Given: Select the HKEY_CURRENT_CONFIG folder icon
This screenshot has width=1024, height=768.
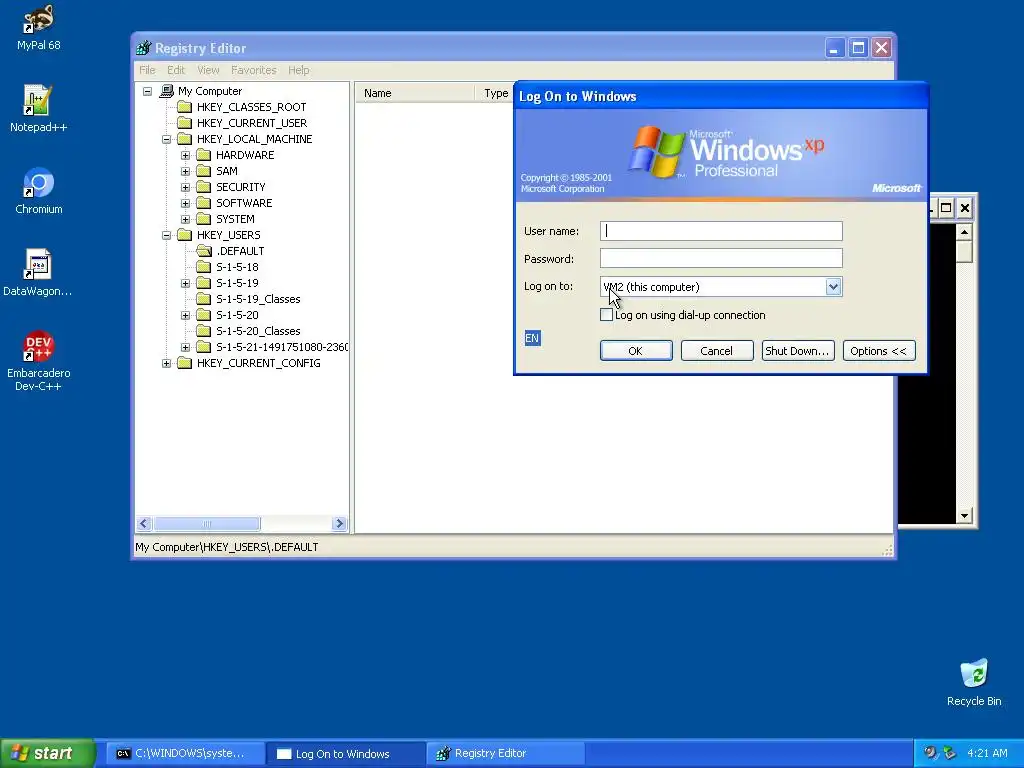Looking at the screenshot, I should (185, 362).
